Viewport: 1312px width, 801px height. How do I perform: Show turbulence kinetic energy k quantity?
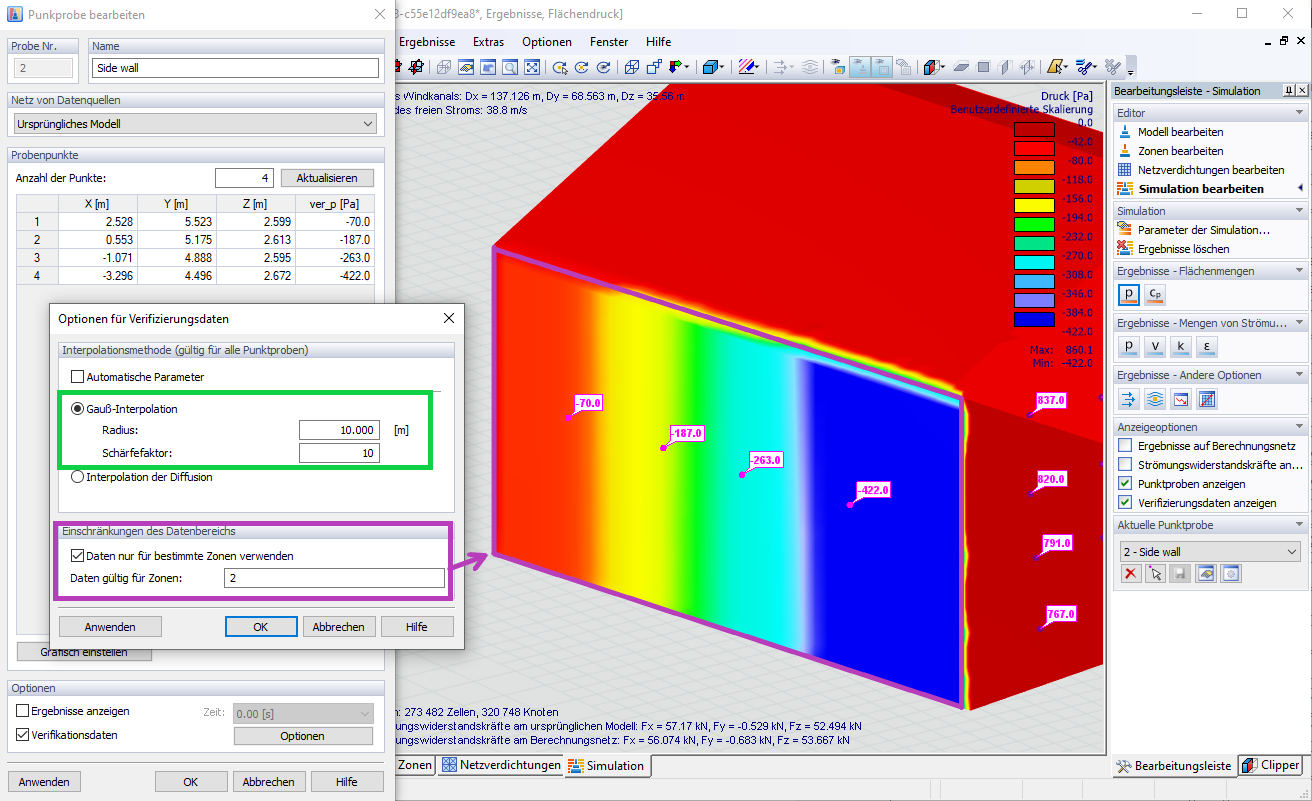1181,346
